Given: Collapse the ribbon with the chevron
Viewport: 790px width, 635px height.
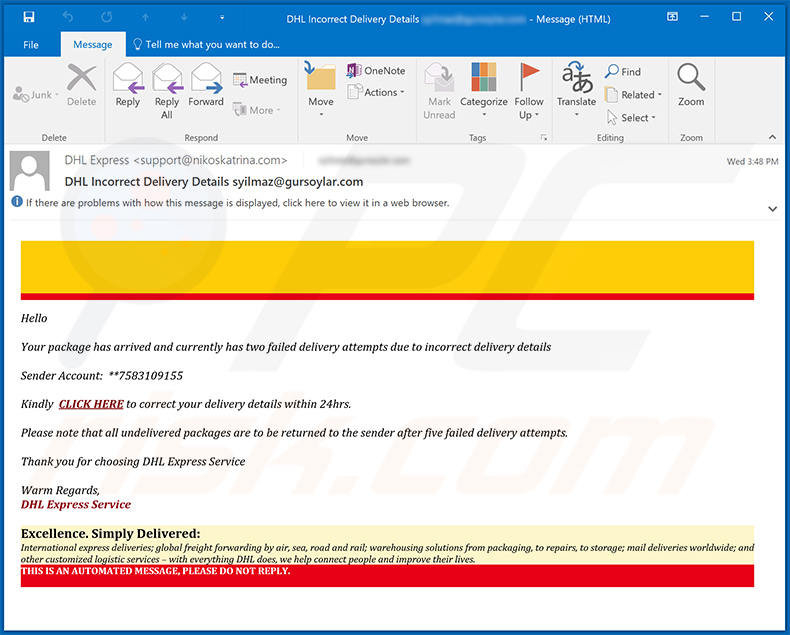Looking at the screenshot, I should point(772,137).
